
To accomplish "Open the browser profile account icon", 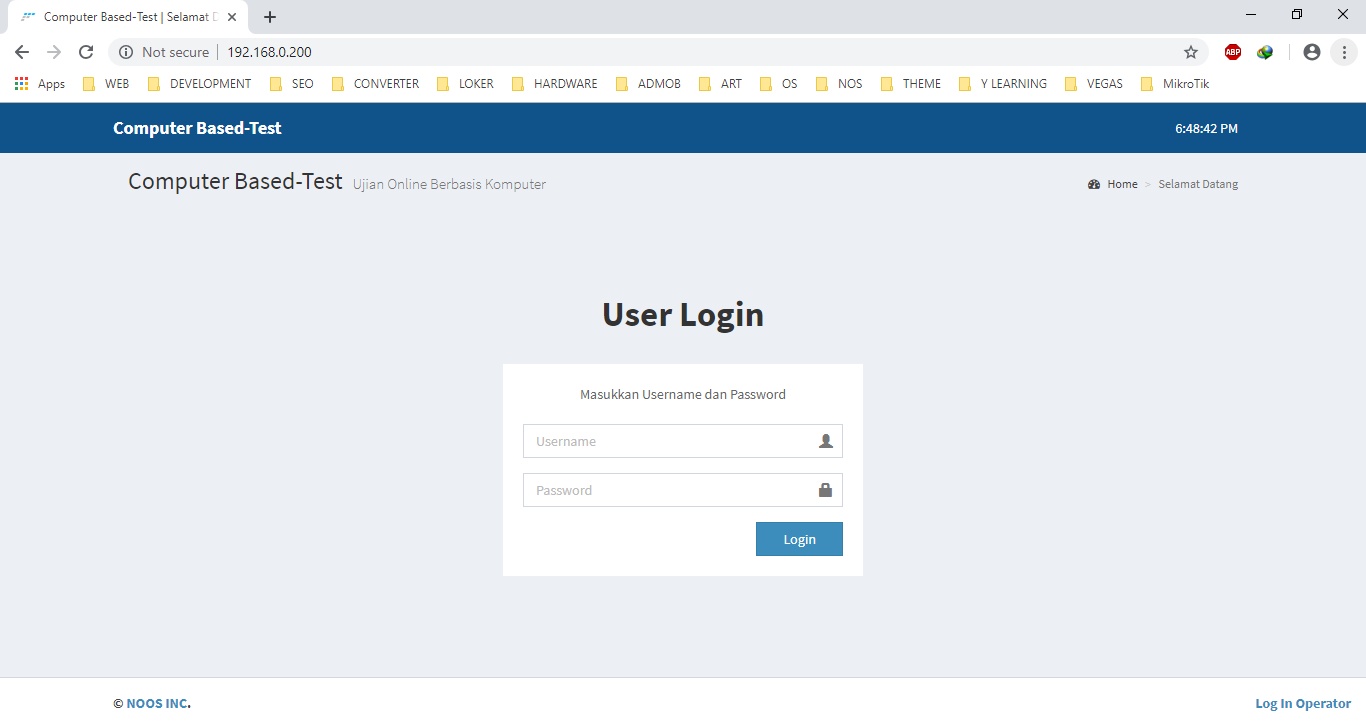I will (x=1311, y=52).
